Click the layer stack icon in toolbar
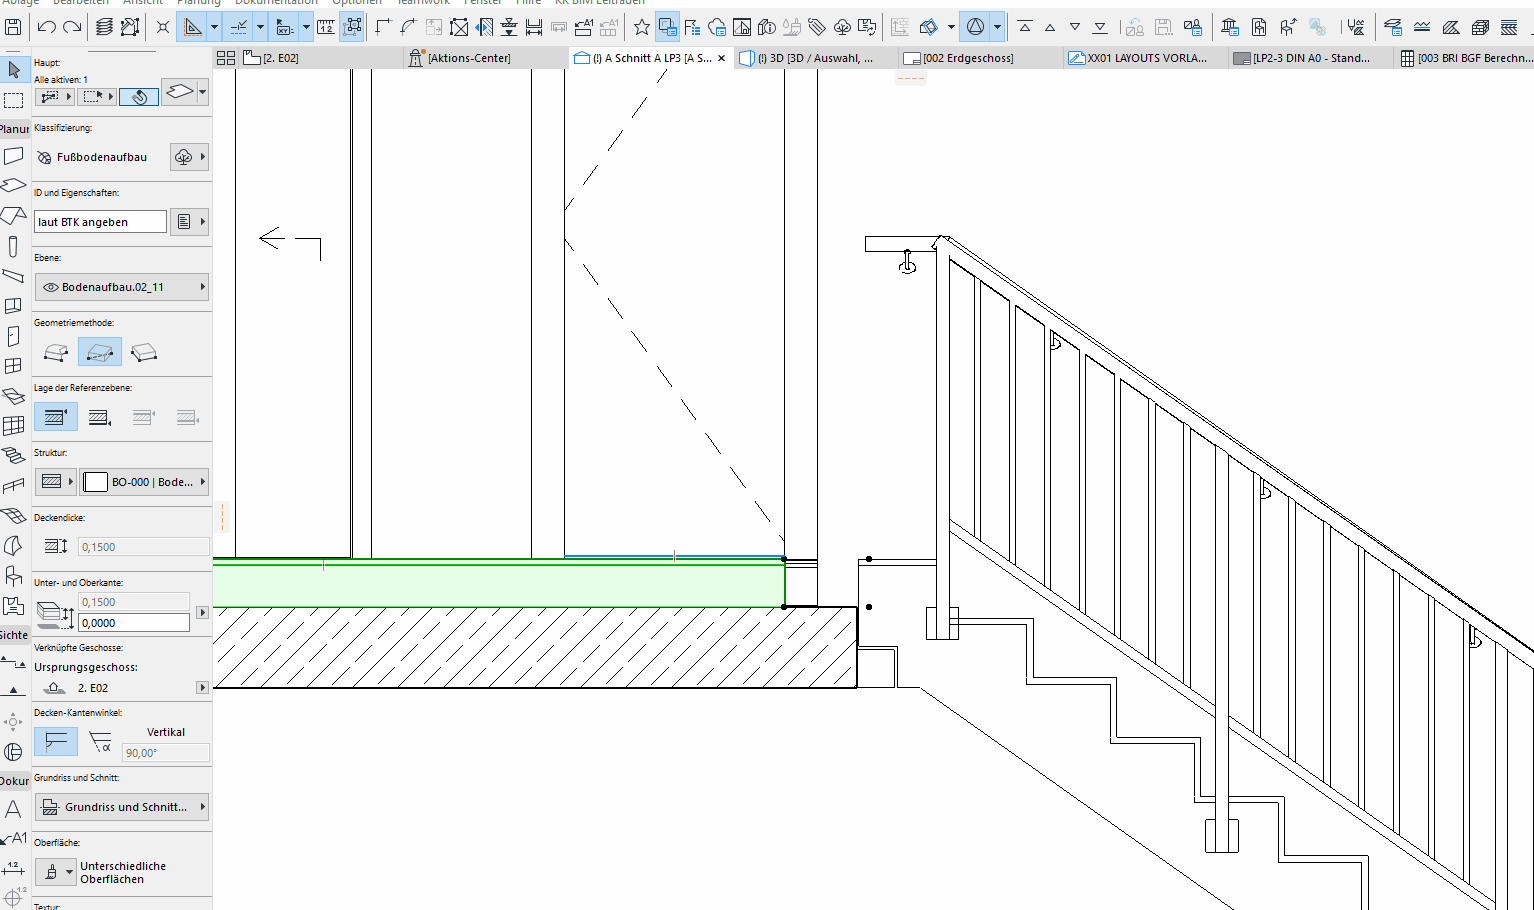 click(104, 27)
